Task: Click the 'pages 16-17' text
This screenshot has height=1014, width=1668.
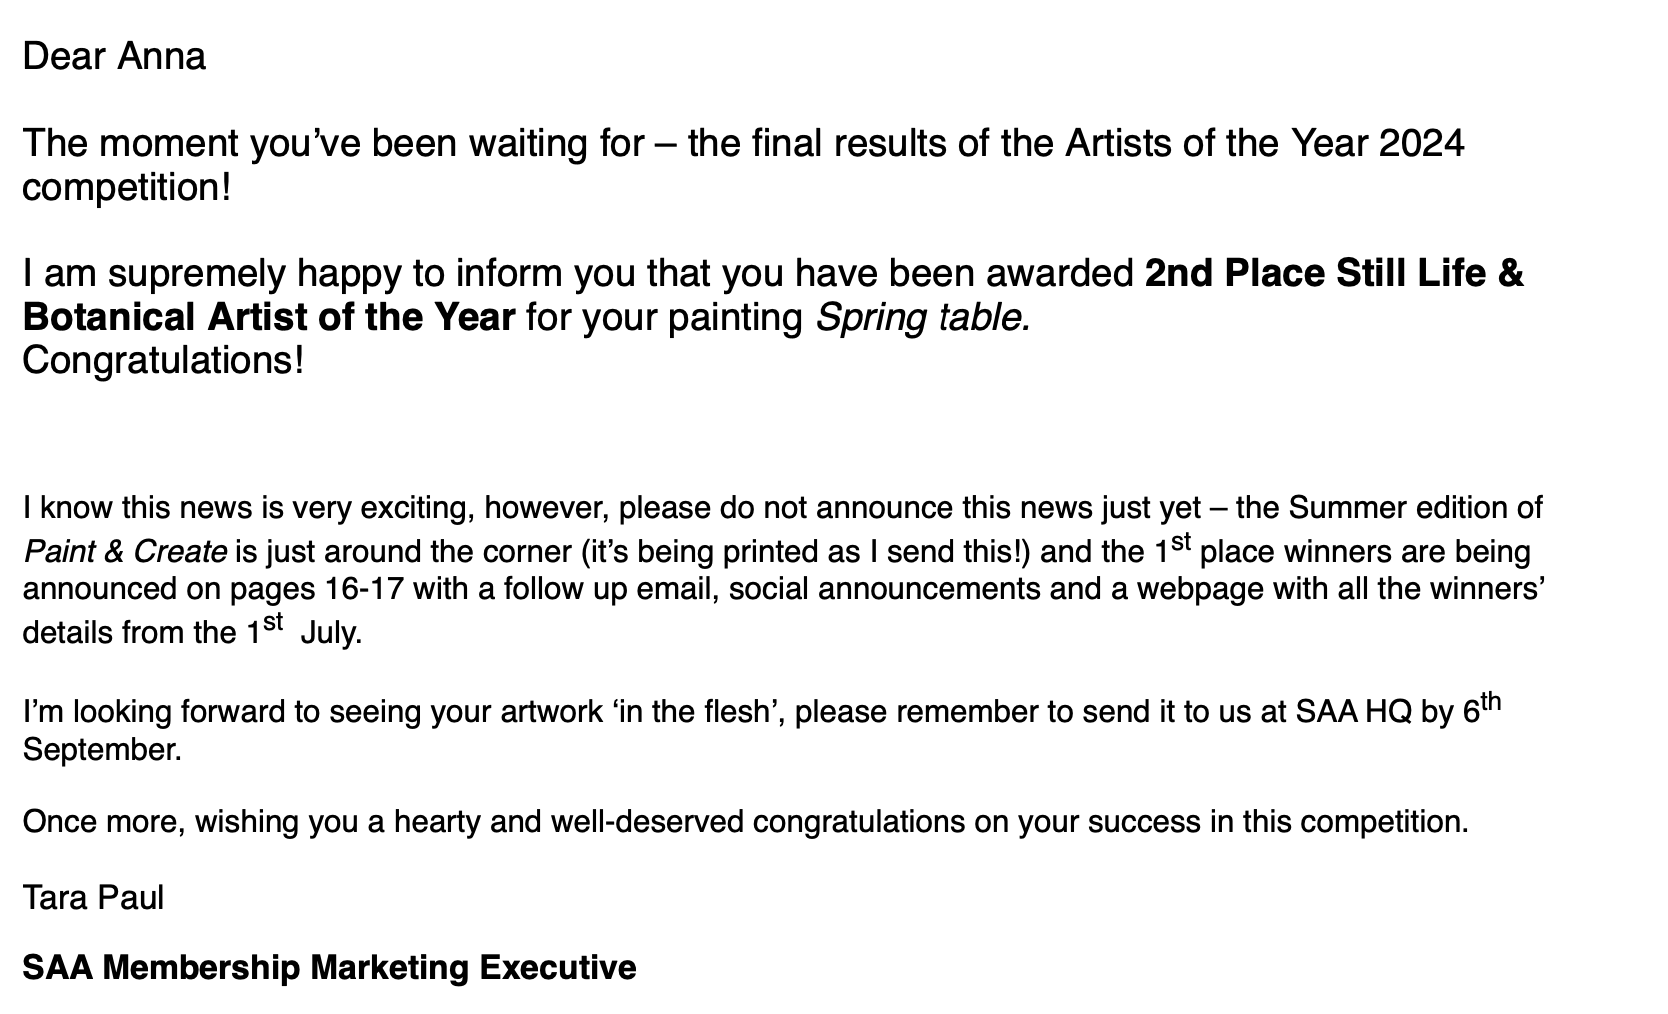Action: 317,588
